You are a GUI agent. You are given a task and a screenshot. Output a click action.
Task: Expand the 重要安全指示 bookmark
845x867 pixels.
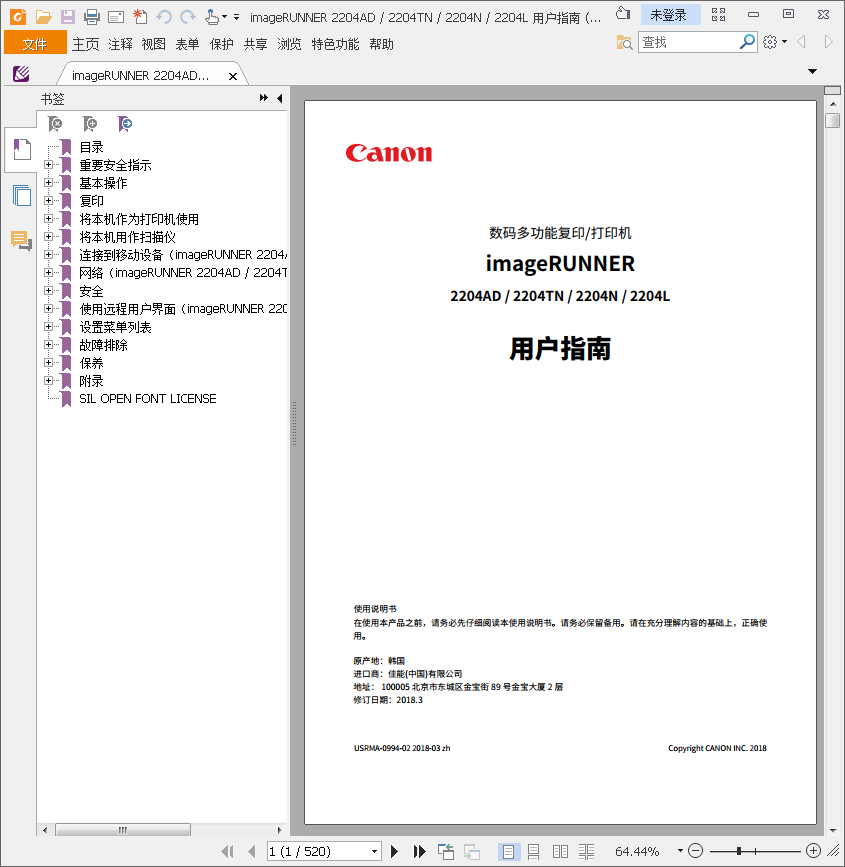coord(49,165)
